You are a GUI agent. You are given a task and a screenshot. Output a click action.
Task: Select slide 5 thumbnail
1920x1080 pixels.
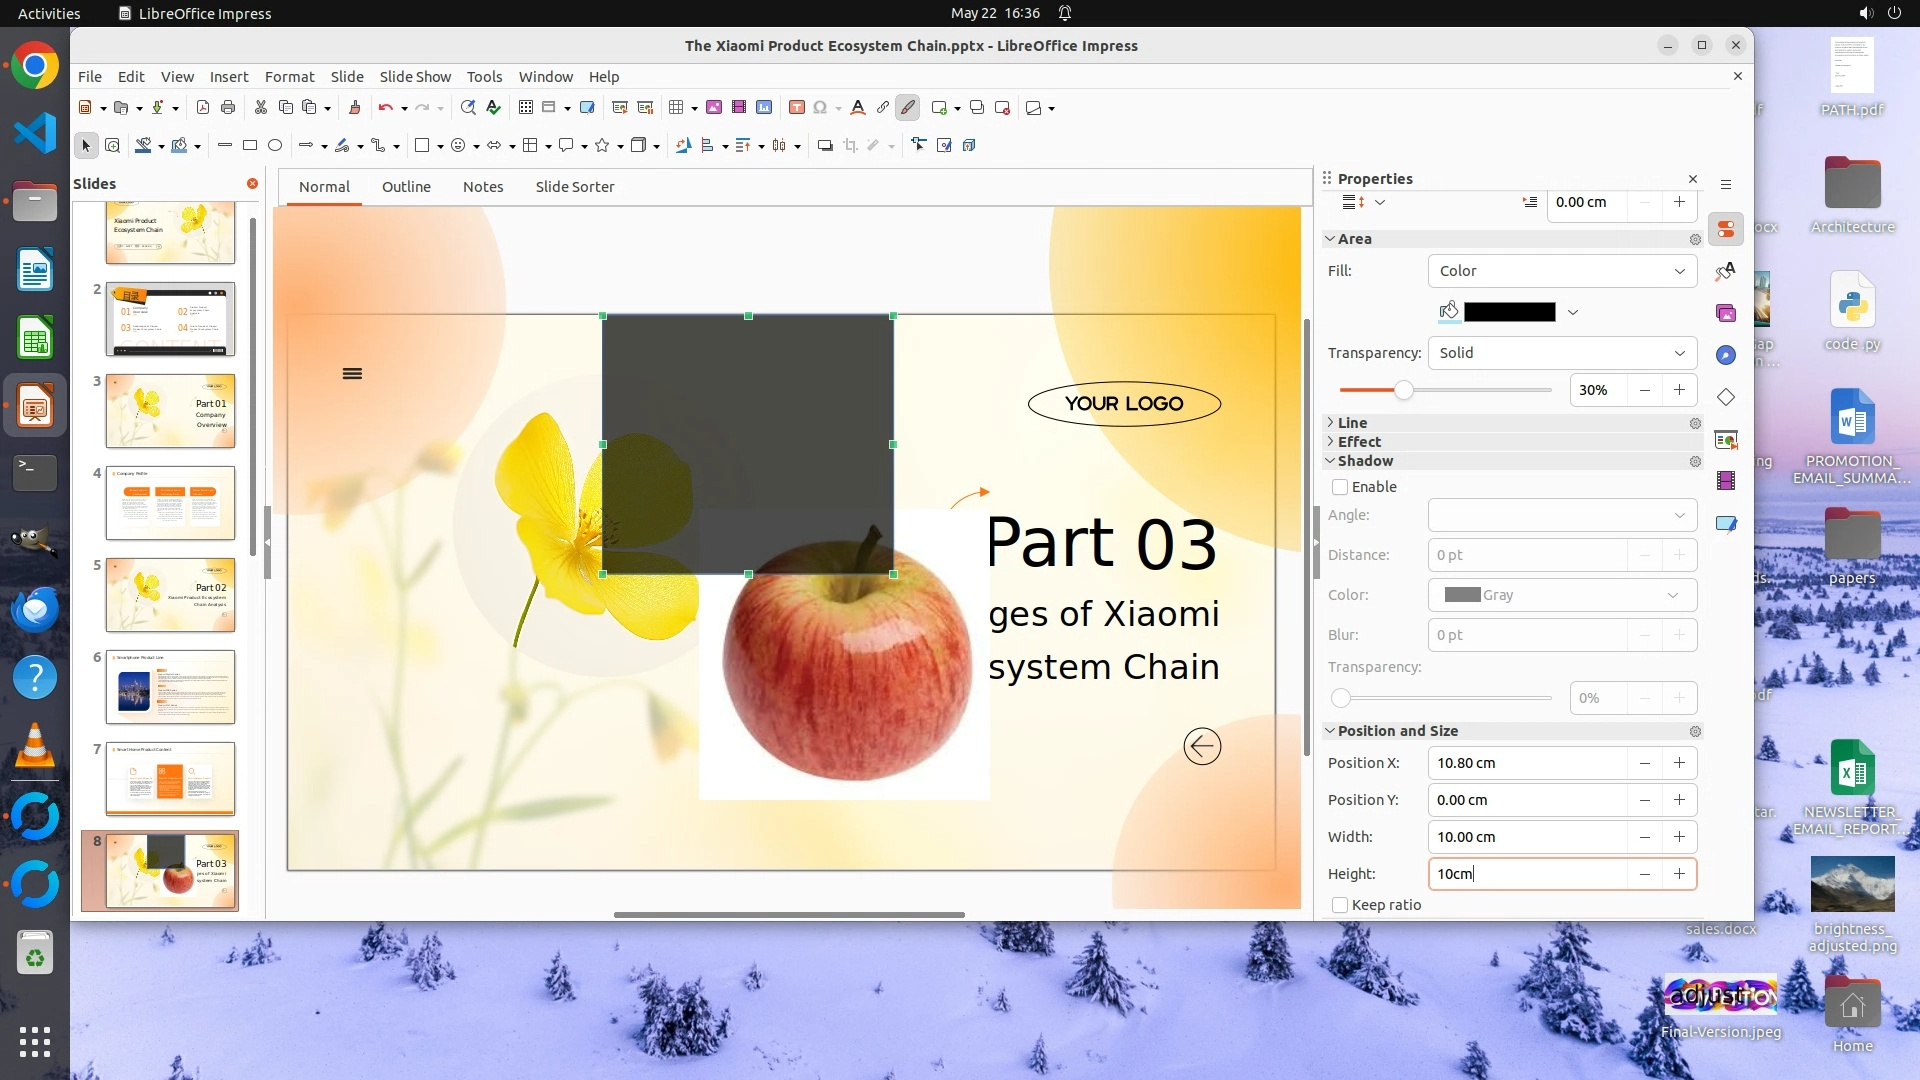[170, 595]
